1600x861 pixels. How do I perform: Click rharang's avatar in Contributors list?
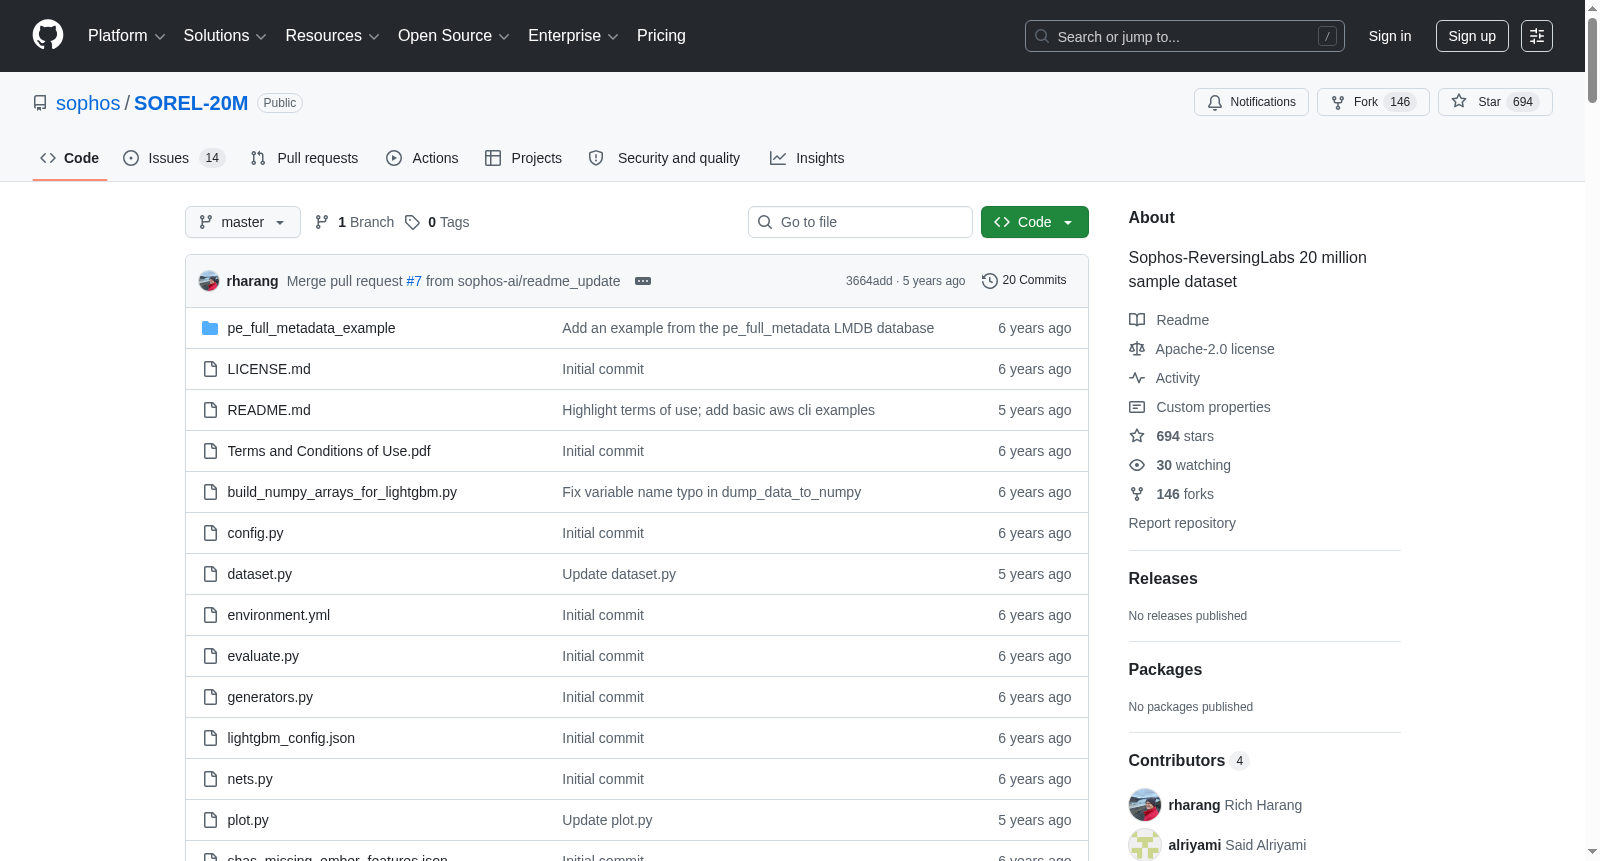1145,805
